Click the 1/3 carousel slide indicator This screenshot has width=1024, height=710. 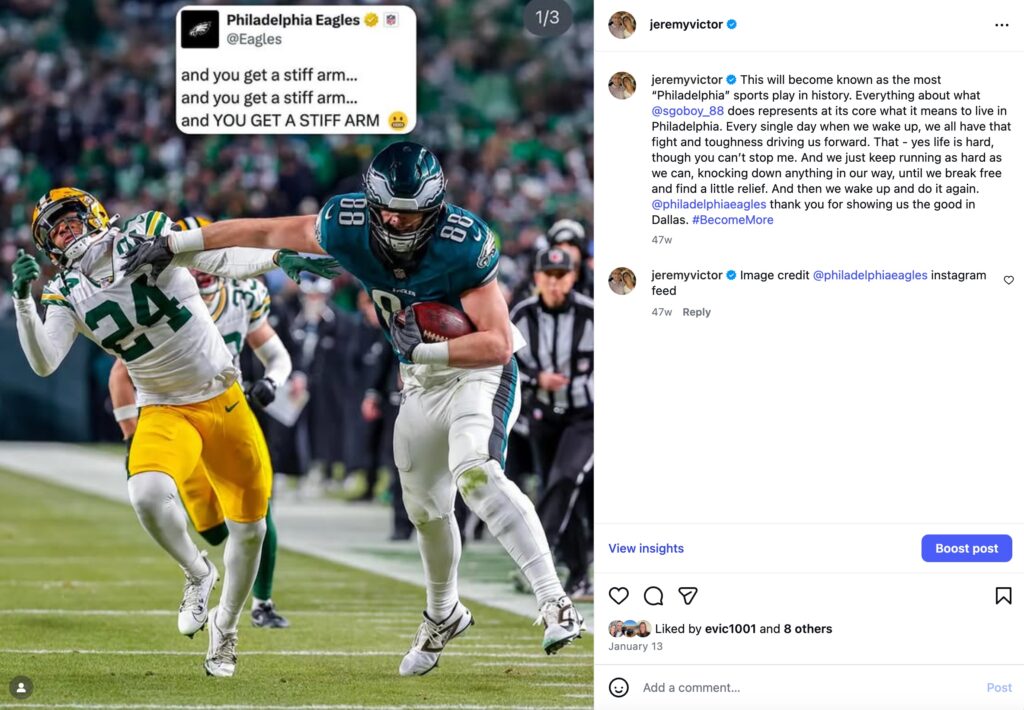pyautogui.click(x=547, y=18)
